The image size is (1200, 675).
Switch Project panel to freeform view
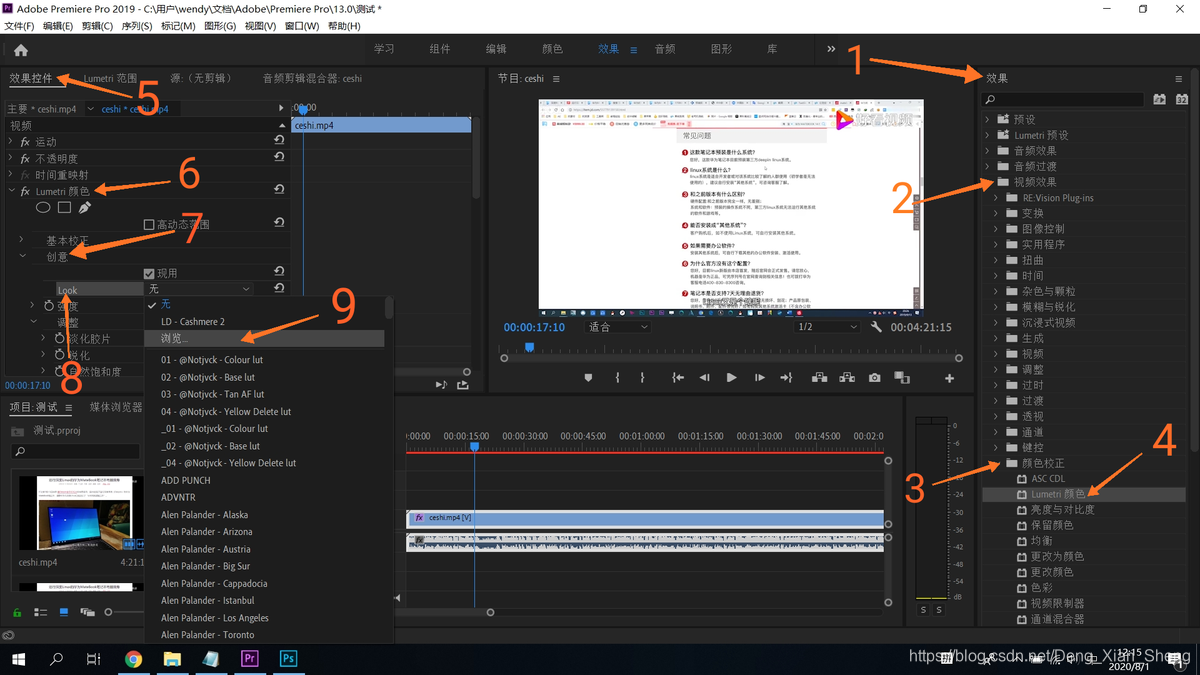87,612
